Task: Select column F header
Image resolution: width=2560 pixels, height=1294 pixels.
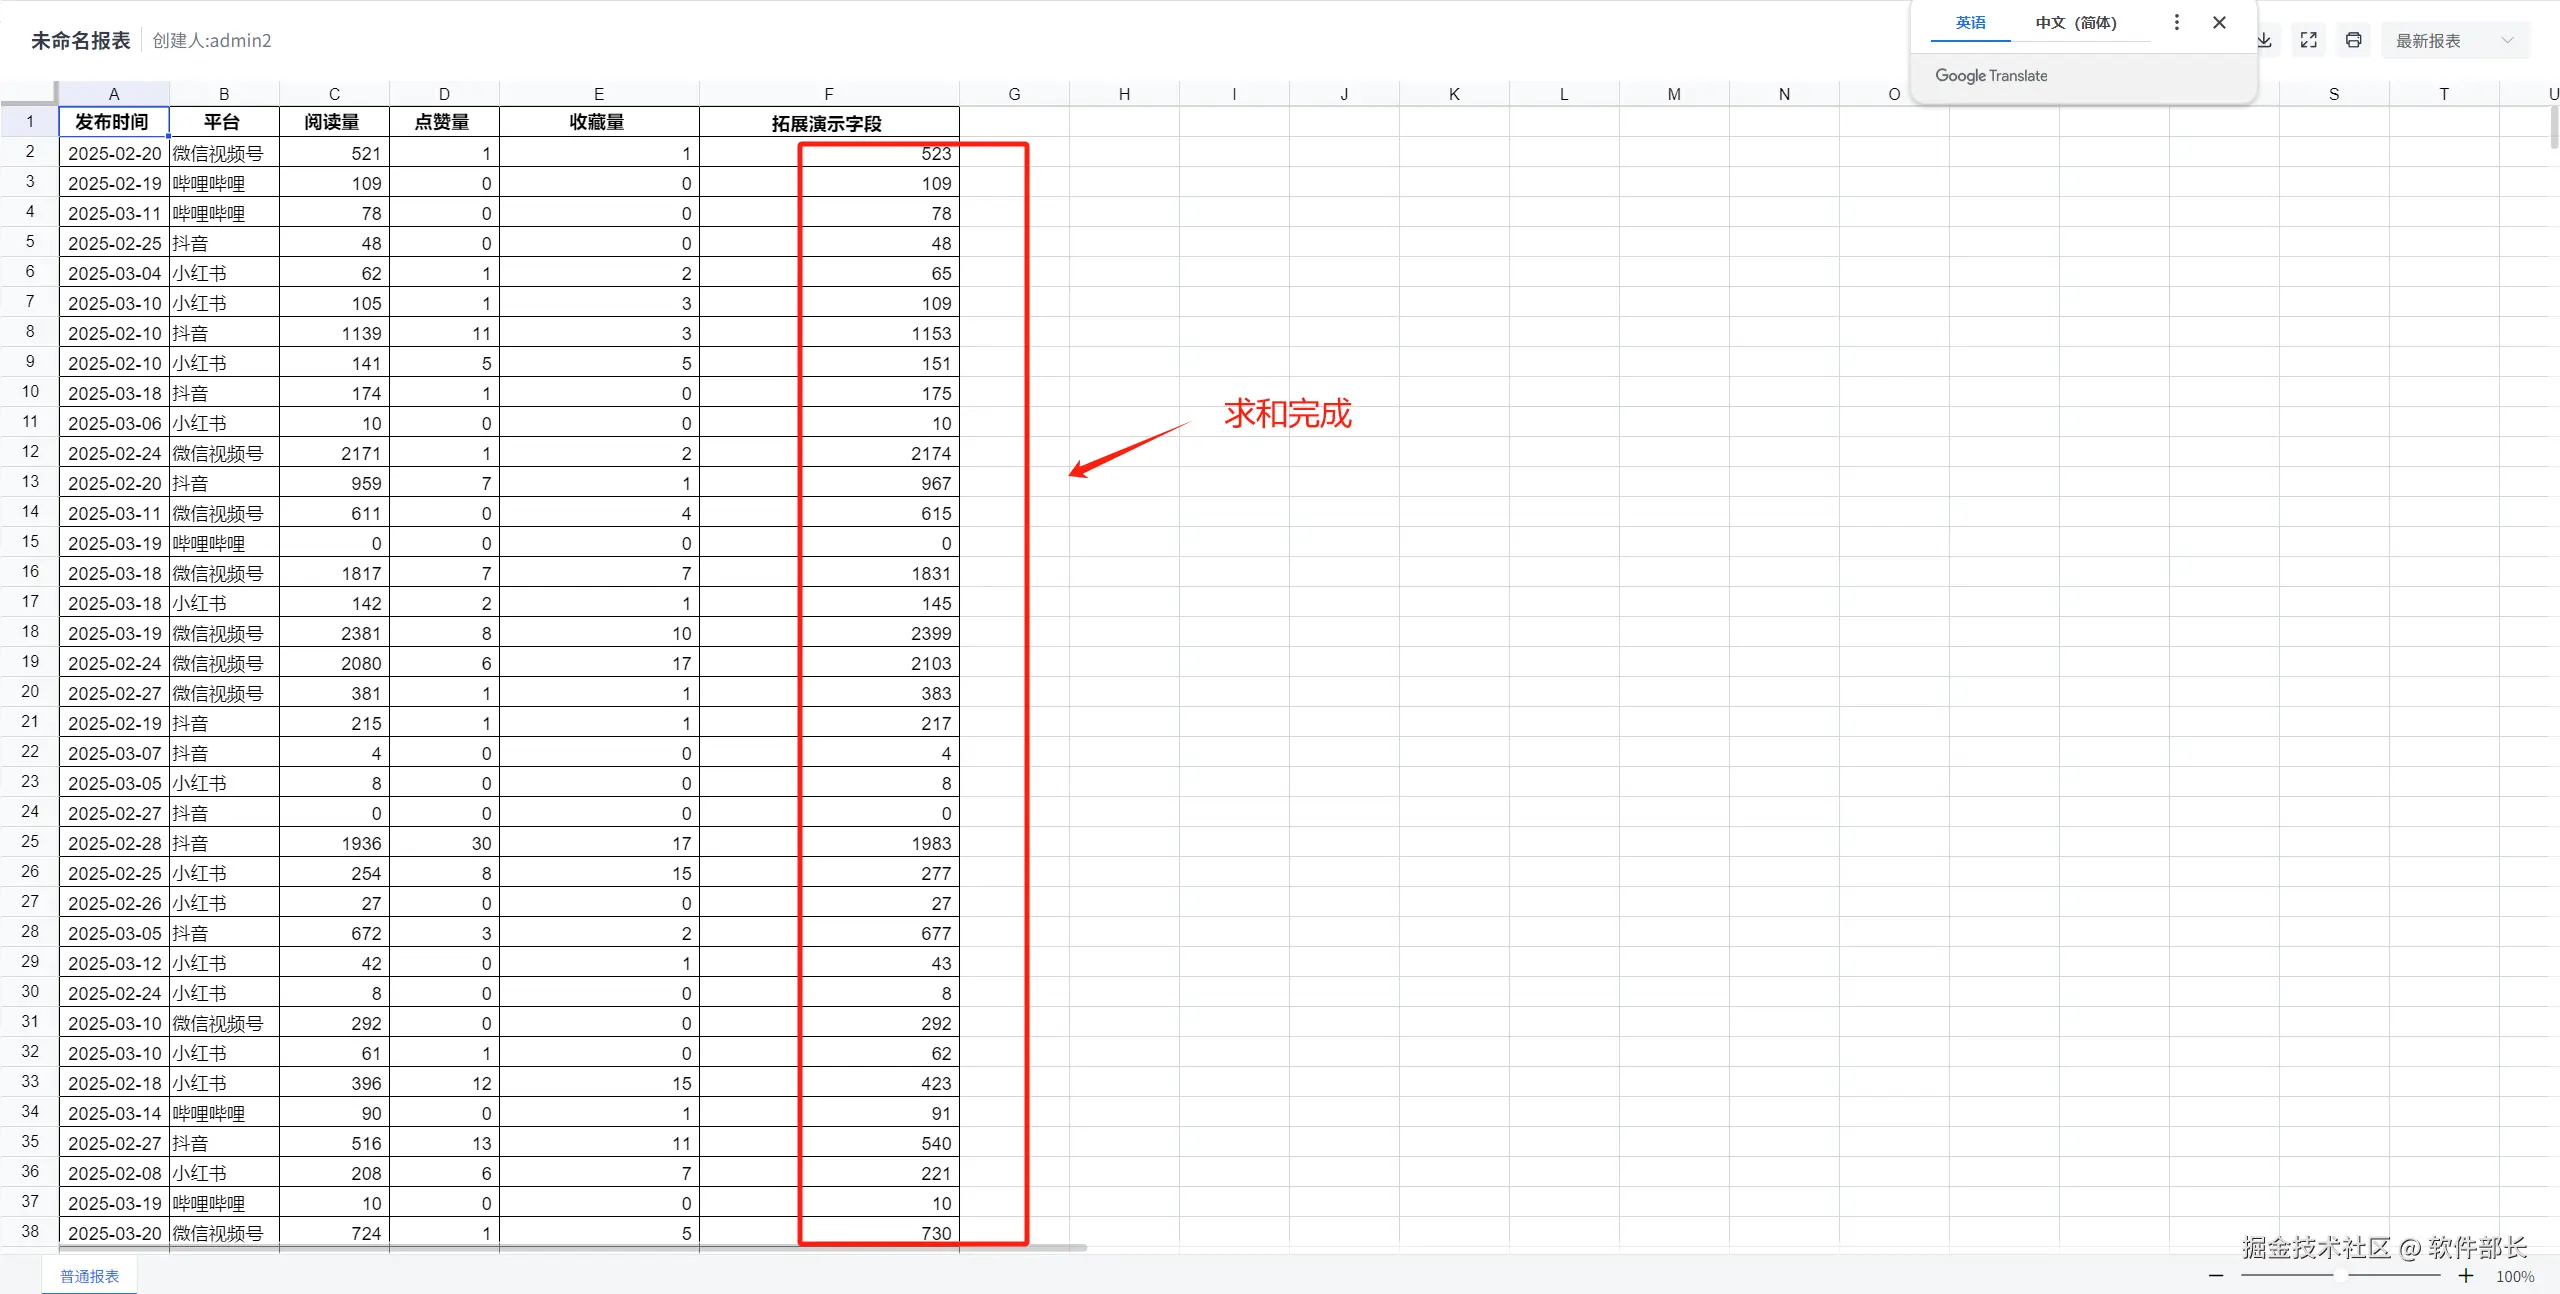Action: [828, 94]
